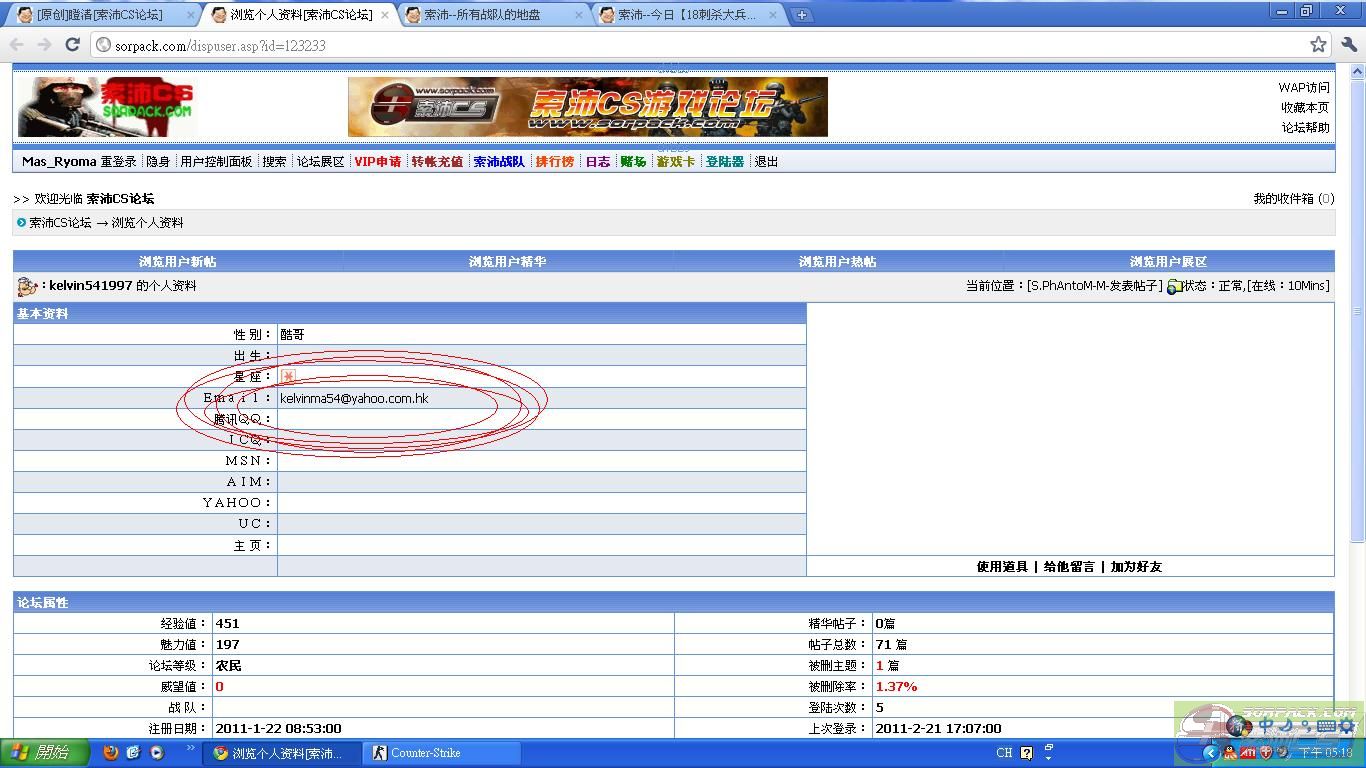Click the QQ penguin tray icon

(1229, 753)
